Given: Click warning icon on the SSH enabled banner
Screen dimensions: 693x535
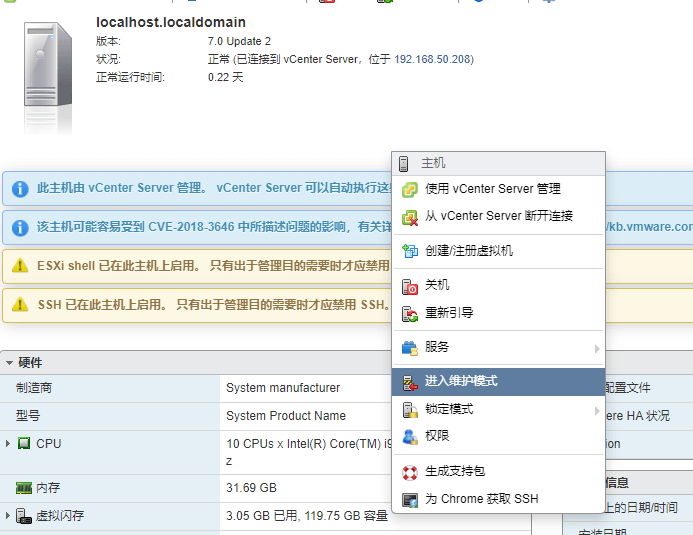Looking at the screenshot, I should tap(20, 305).
